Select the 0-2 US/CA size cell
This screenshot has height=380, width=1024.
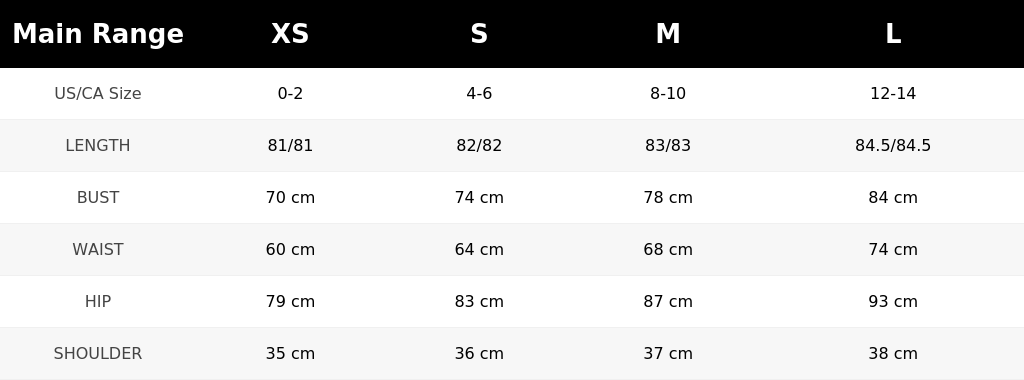click(x=290, y=93)
